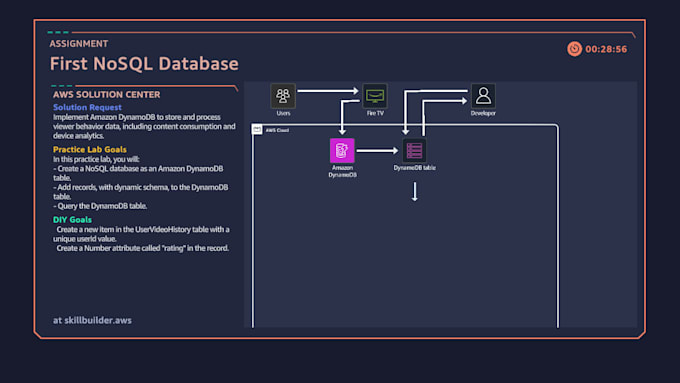Click the 'Fire TV' label
This screenshot has height=383, width=680.
tap(375, 113)
